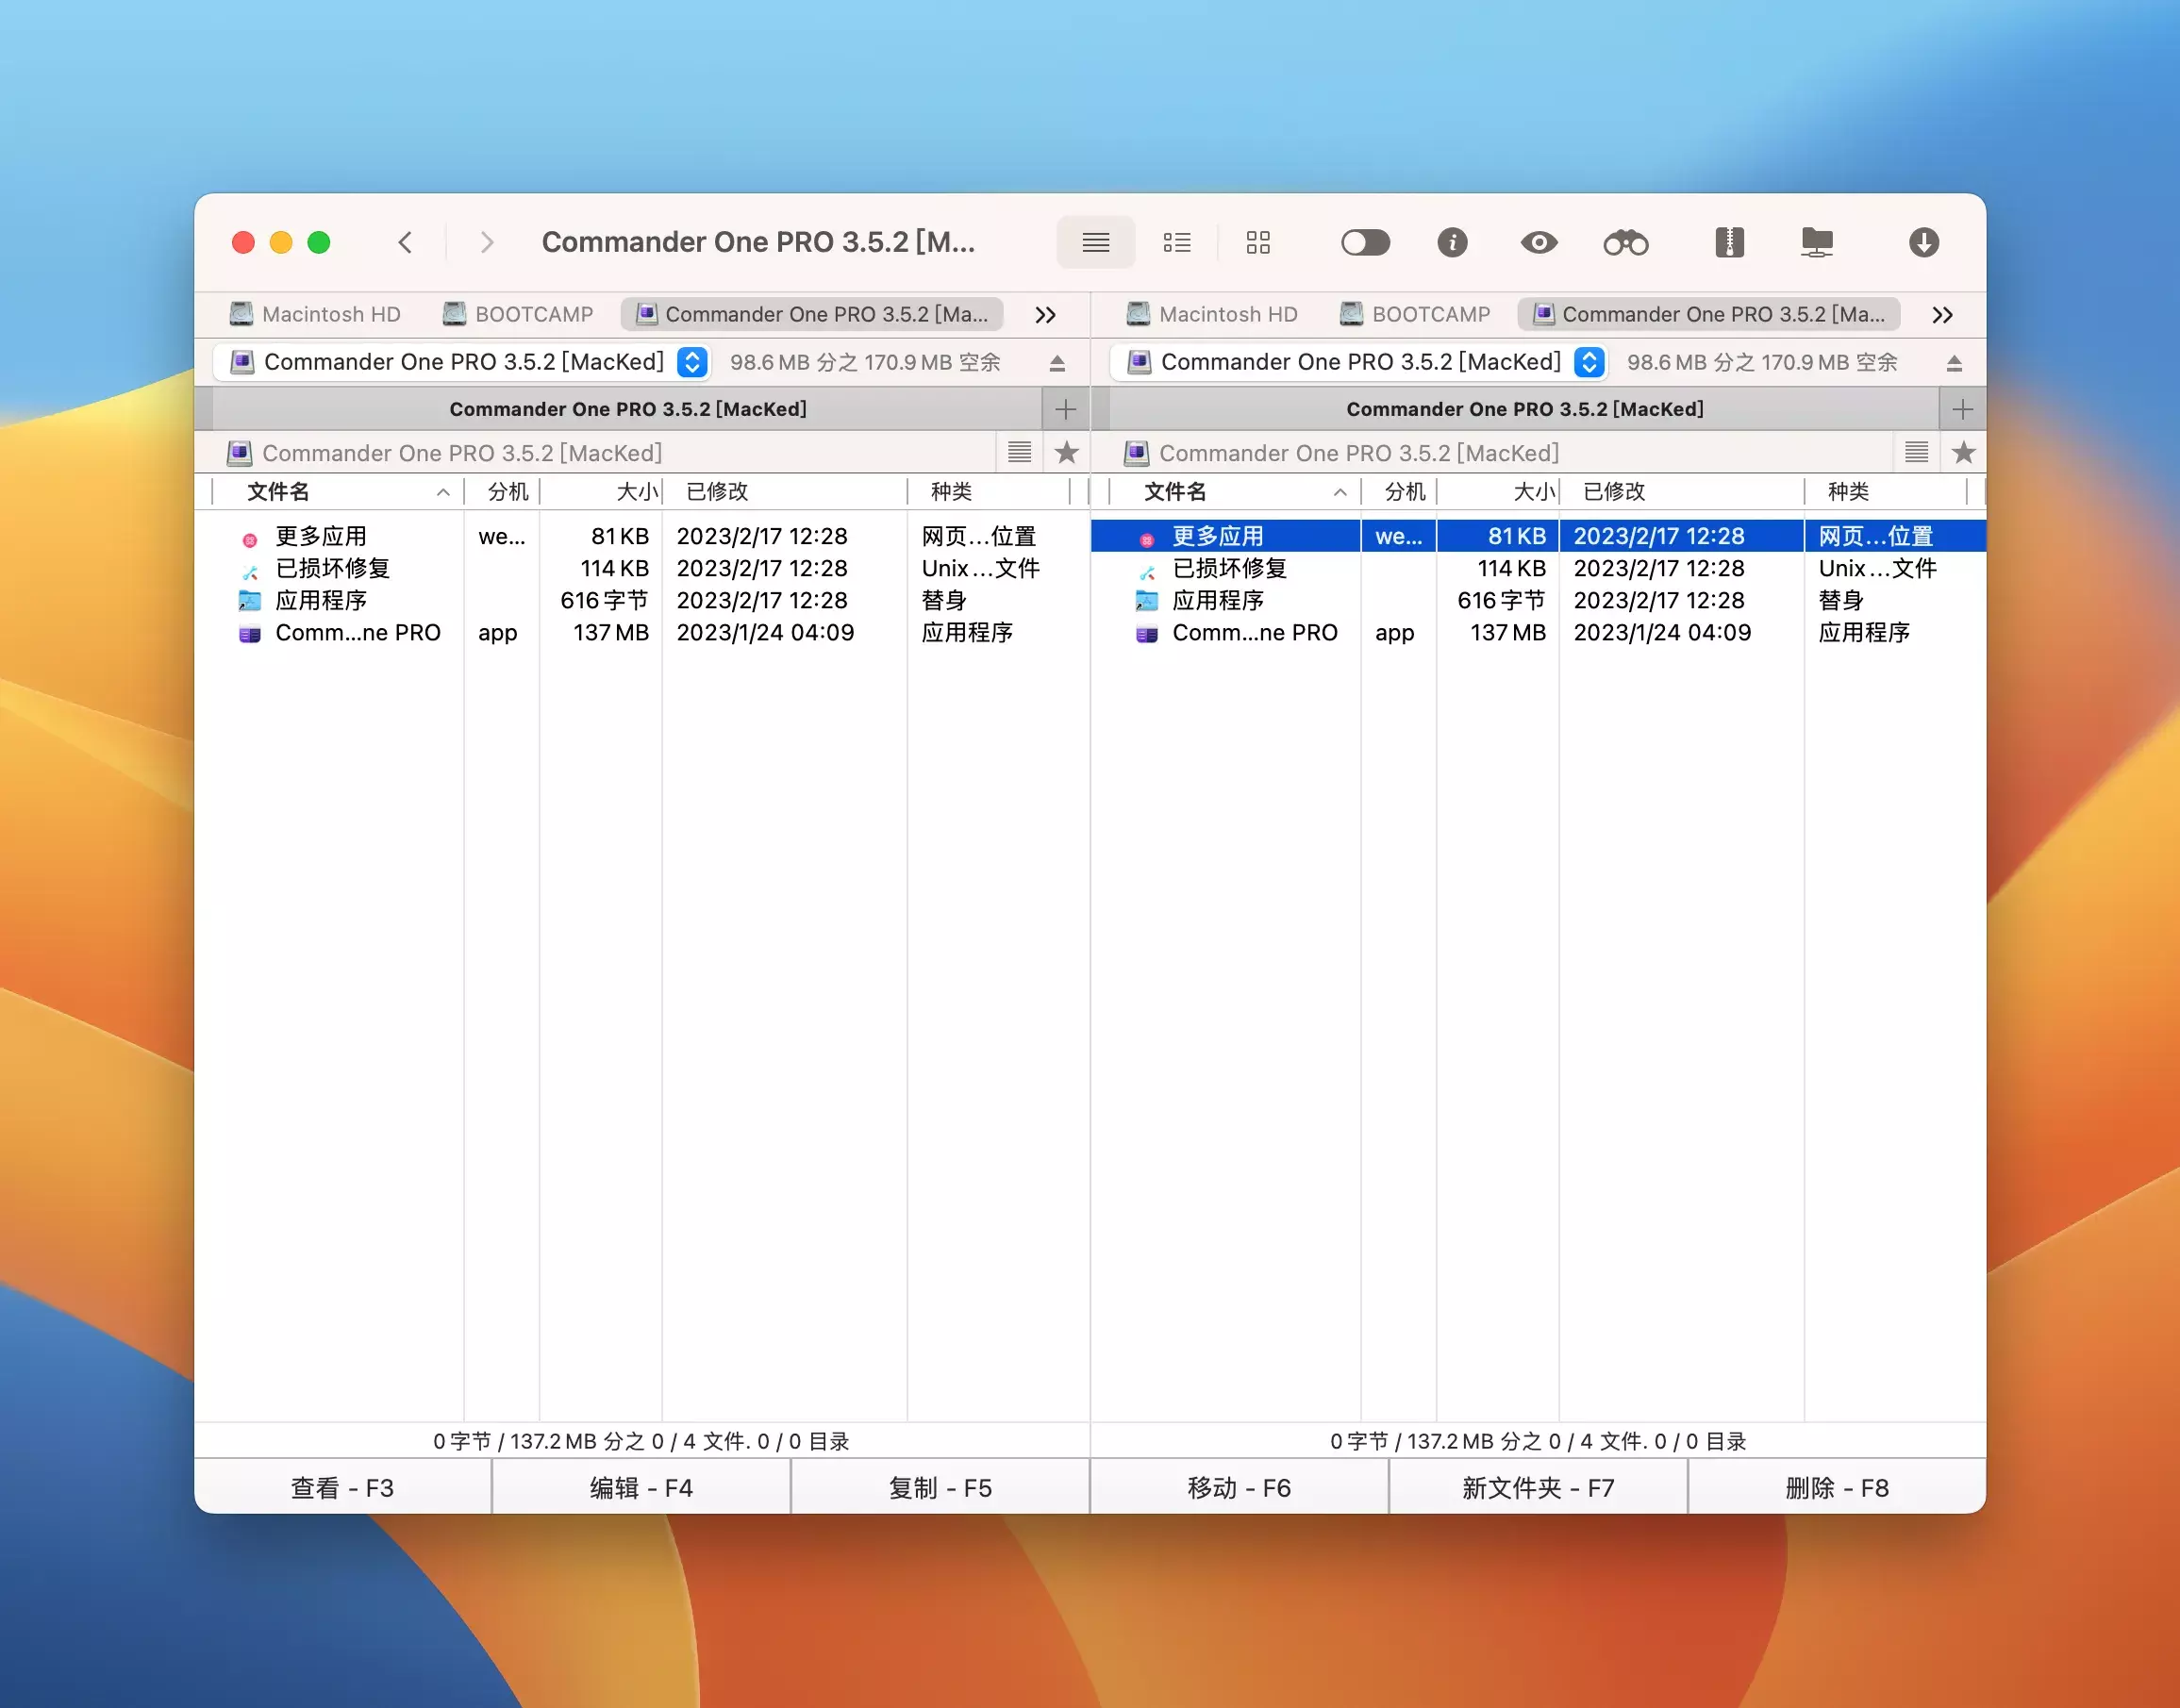Open the left pane drive selector dropdown
Image resolution: width=2180 pixels, height=1708 pixels.
pyautogui.click(x=692, y=362)
